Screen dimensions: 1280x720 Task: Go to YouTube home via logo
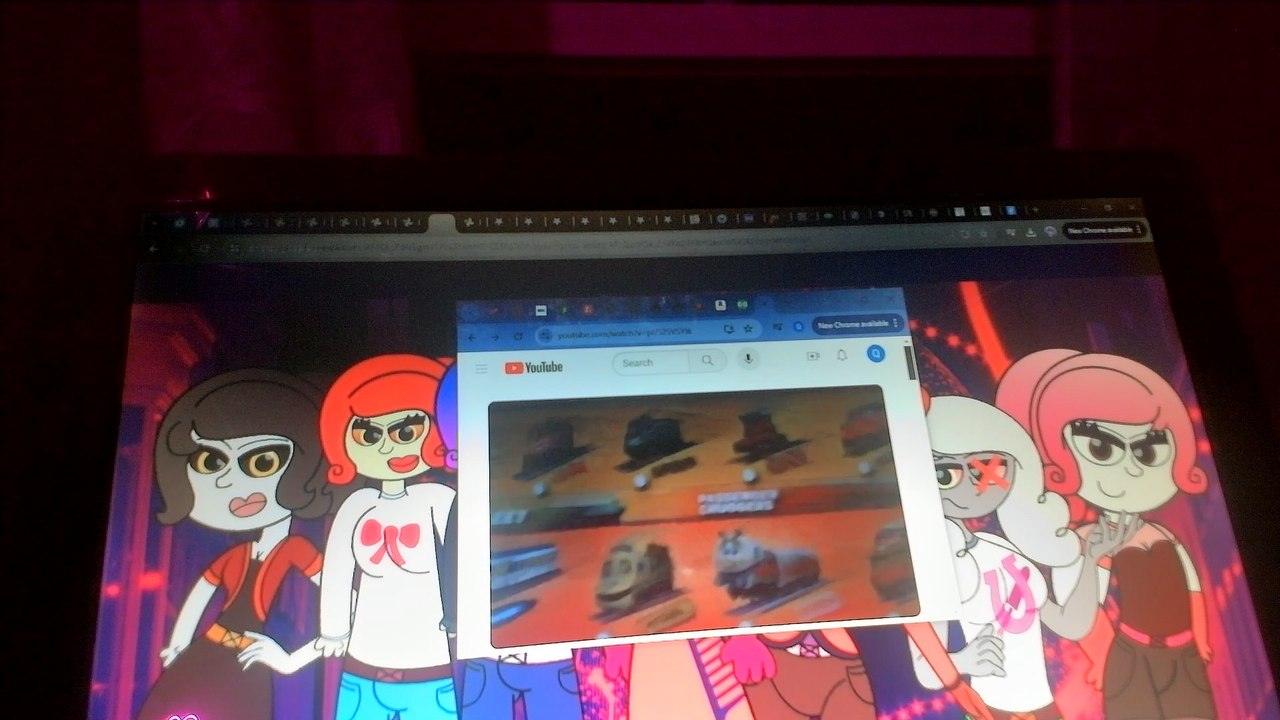coord(533,367)
